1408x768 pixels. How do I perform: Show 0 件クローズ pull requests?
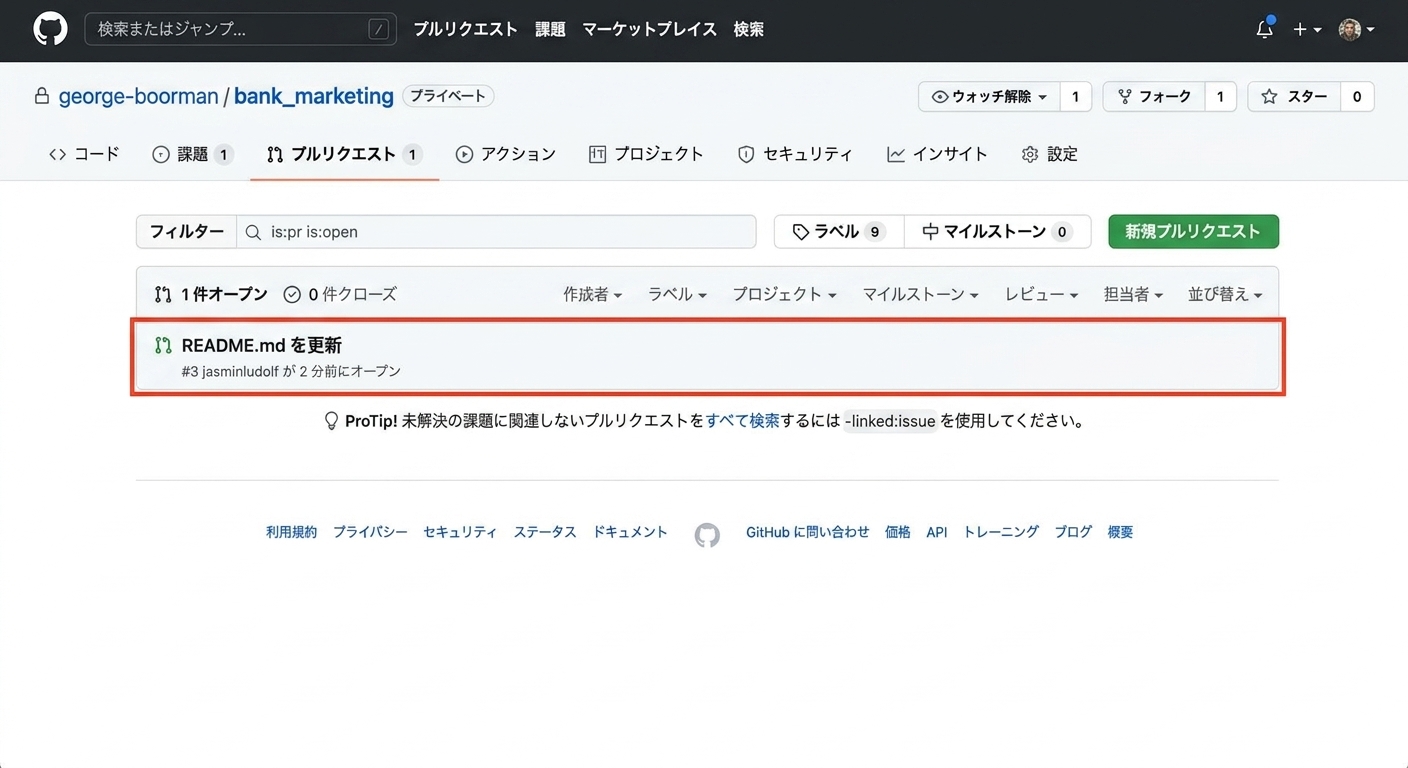(x=340, y=294)
